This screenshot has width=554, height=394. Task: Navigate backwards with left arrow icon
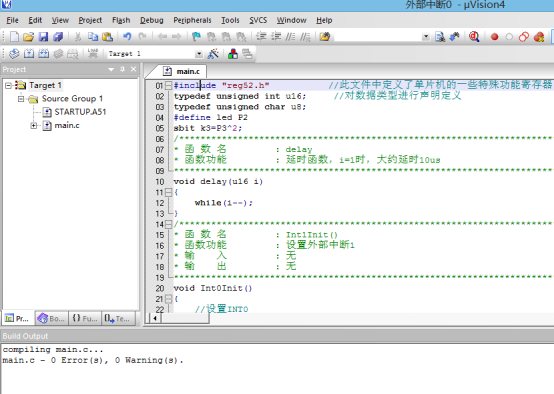[163, 37]
